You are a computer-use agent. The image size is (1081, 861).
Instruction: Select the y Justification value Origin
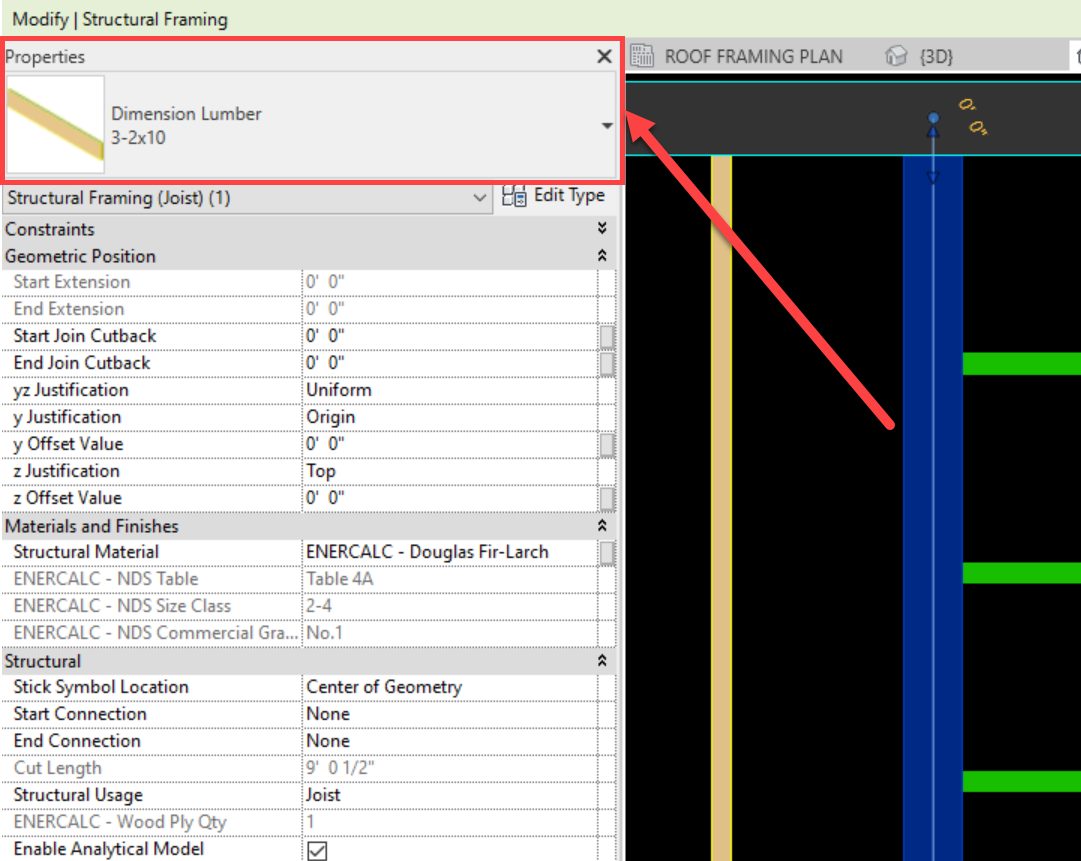pos(449,417)
